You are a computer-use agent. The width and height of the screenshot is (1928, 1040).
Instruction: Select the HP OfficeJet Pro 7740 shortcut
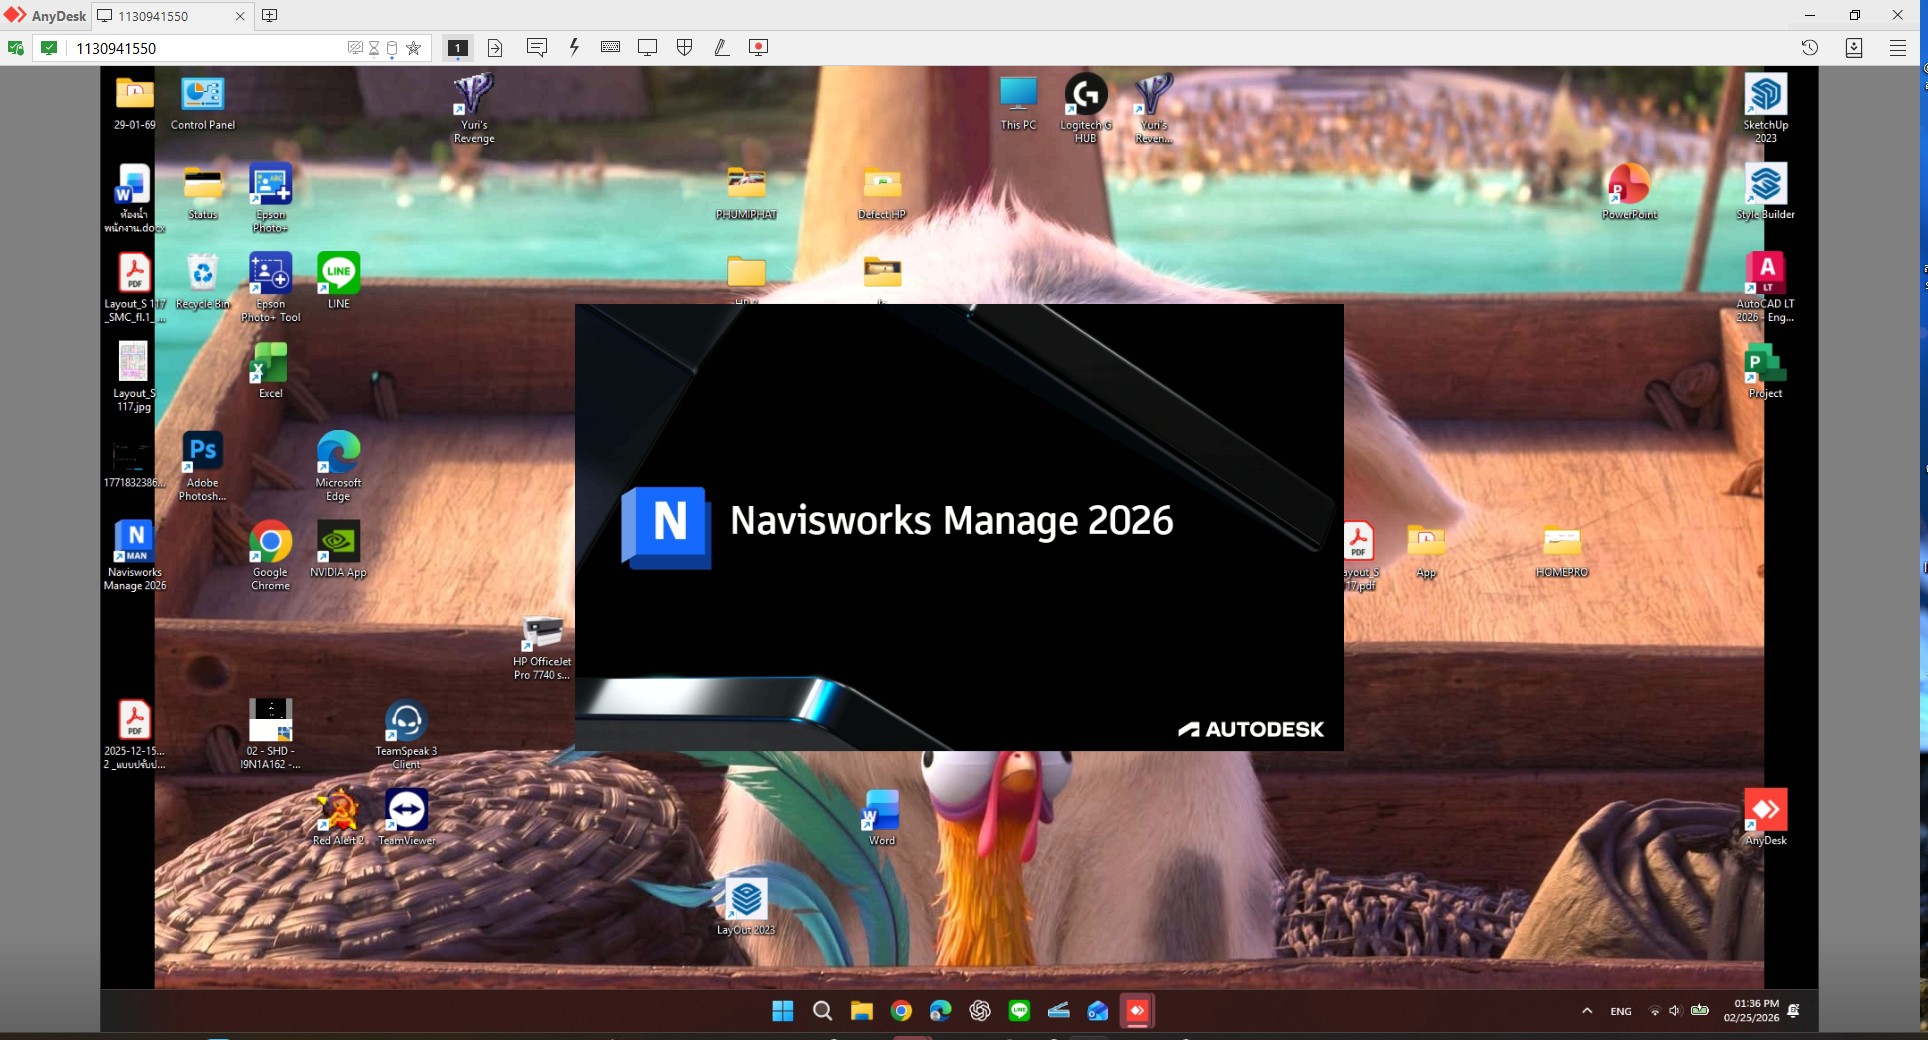[x=542, y=647]
